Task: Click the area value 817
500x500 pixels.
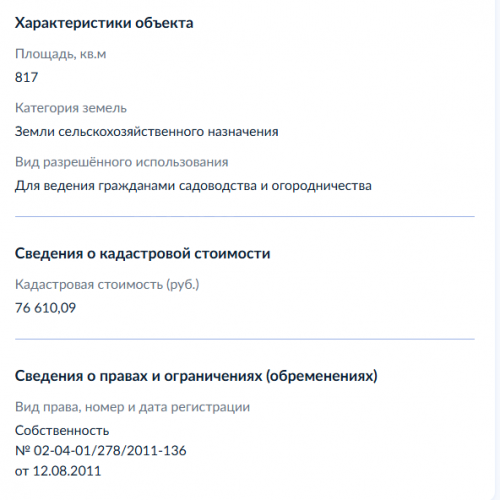Action: click(26, 77)
